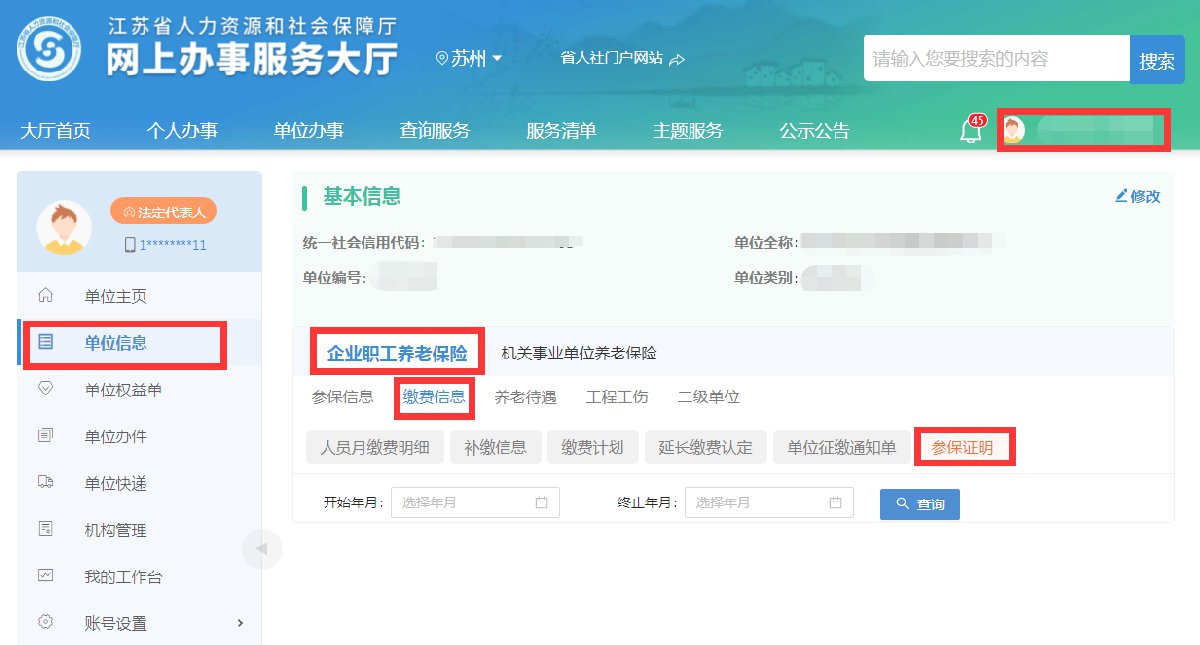The height and width of the screenshot is (645, 1200).
Task: Click the 机构管理 sidebar icon
Action: [45, 530]
